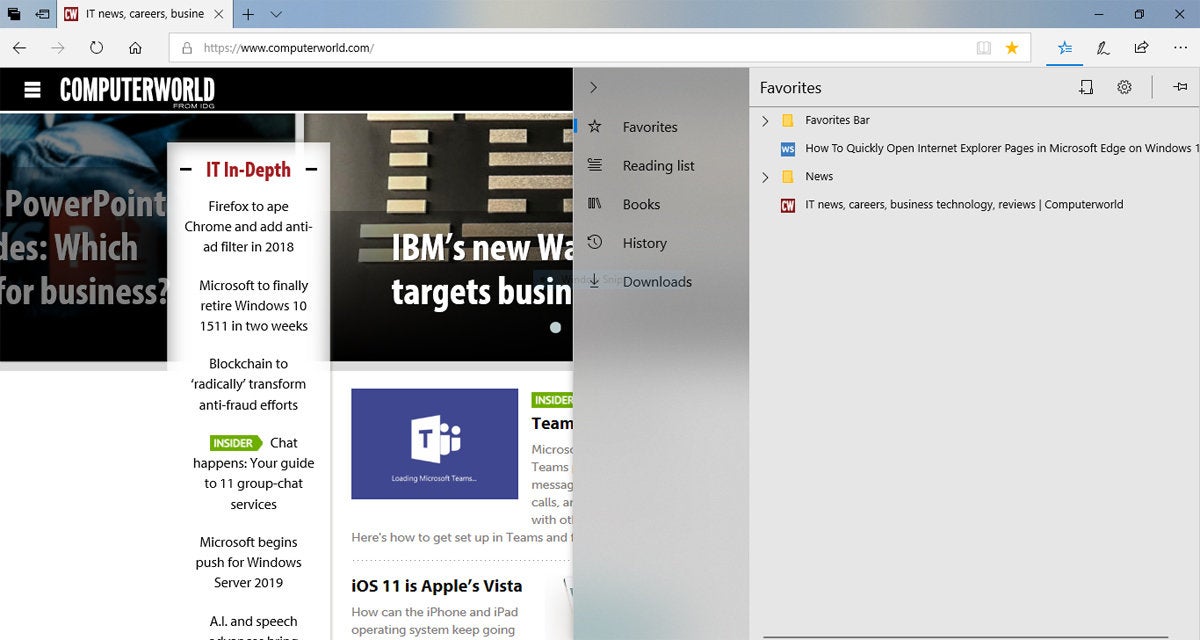Set these tabs aside
Screen dimensions: 1200x640
point(42,14)
